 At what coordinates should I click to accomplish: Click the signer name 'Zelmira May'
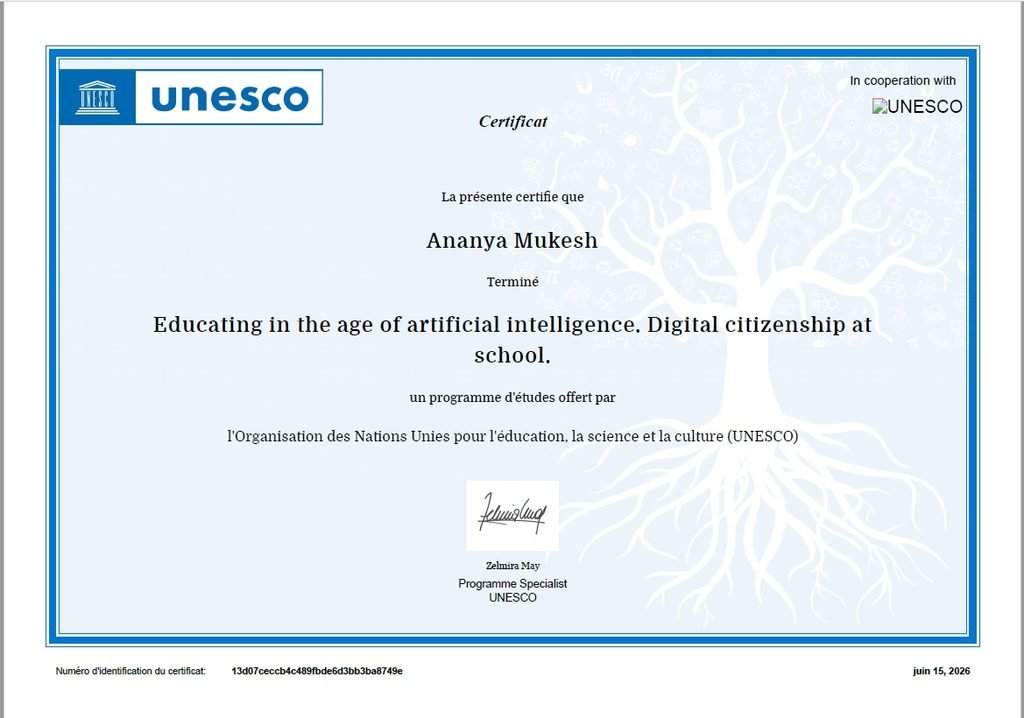click(x=513, y=566)
